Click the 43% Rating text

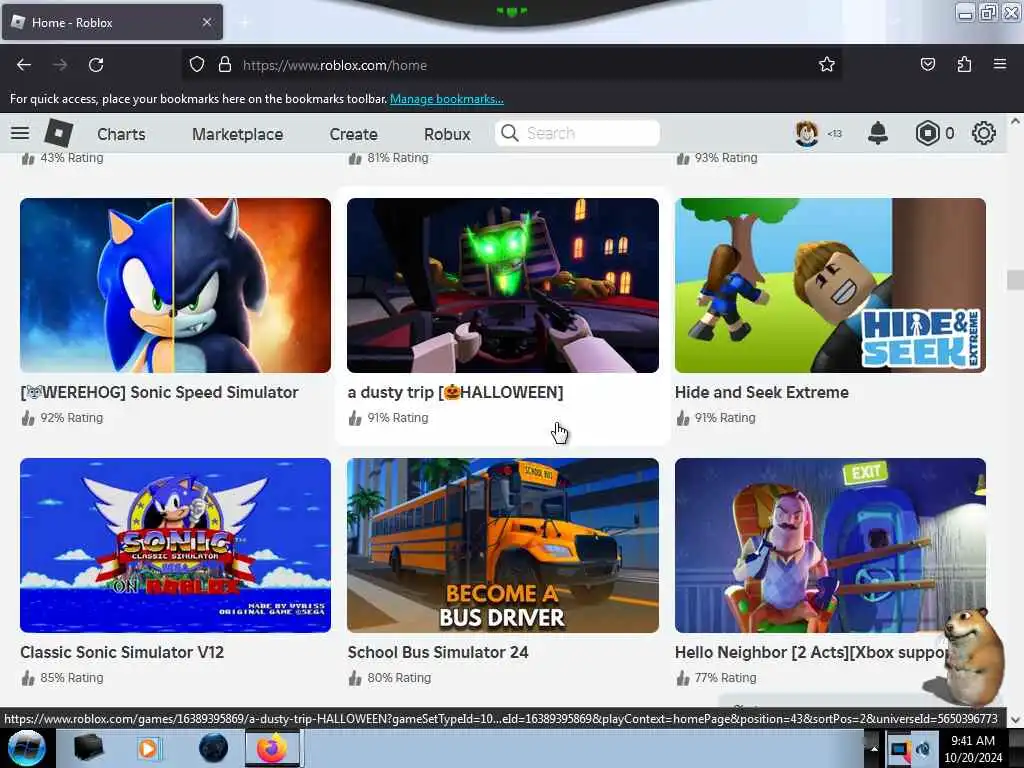pyautogui.click(x=72, y=157)
